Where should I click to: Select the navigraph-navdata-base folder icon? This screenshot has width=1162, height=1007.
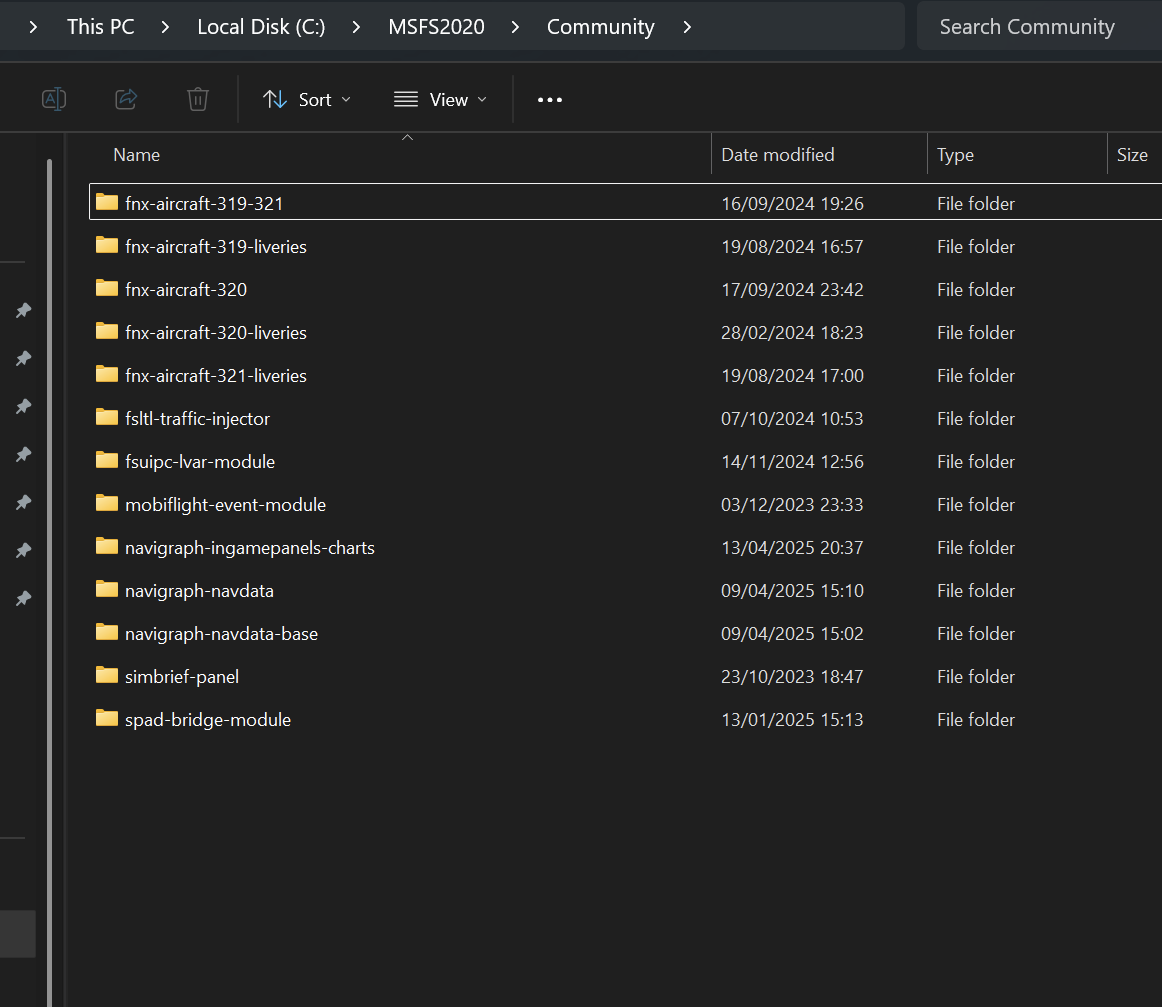[107, 632]
